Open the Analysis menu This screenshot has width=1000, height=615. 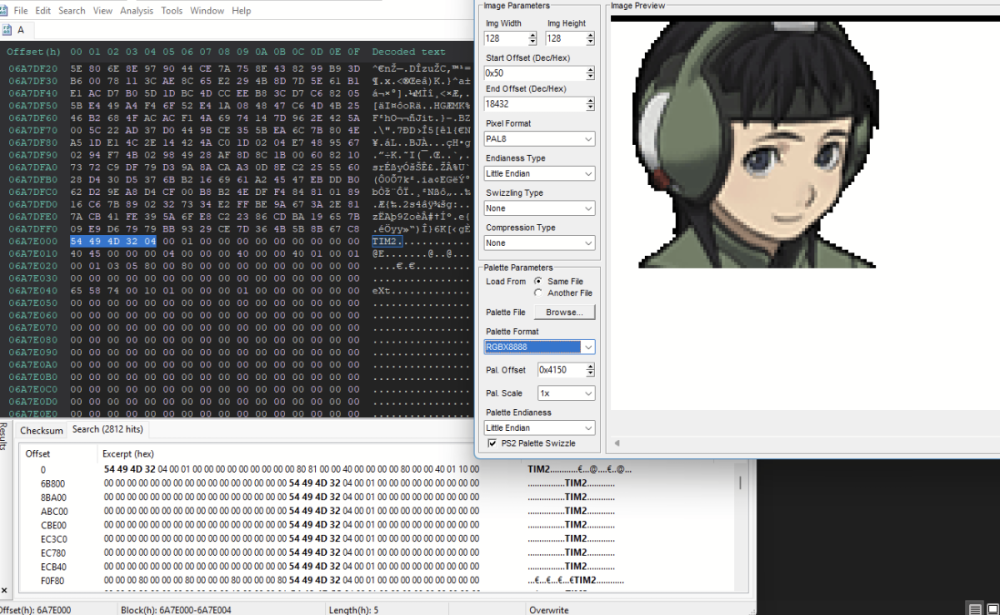(x=136, y=10)
